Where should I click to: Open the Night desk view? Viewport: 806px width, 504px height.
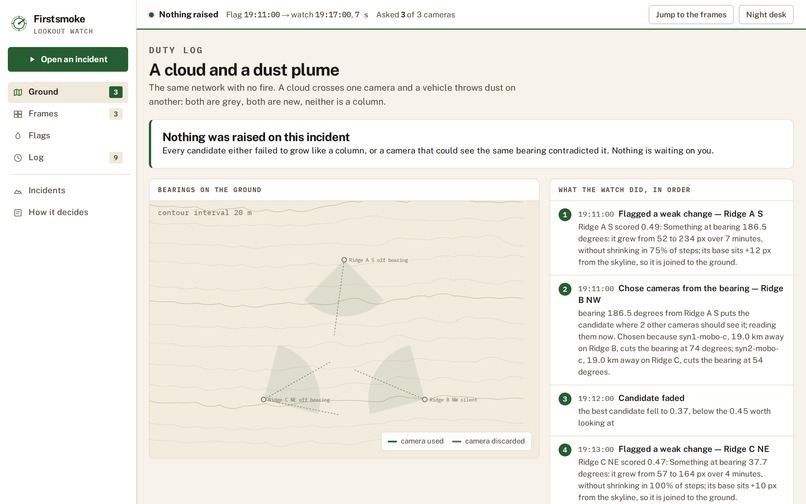pos(766,14)
